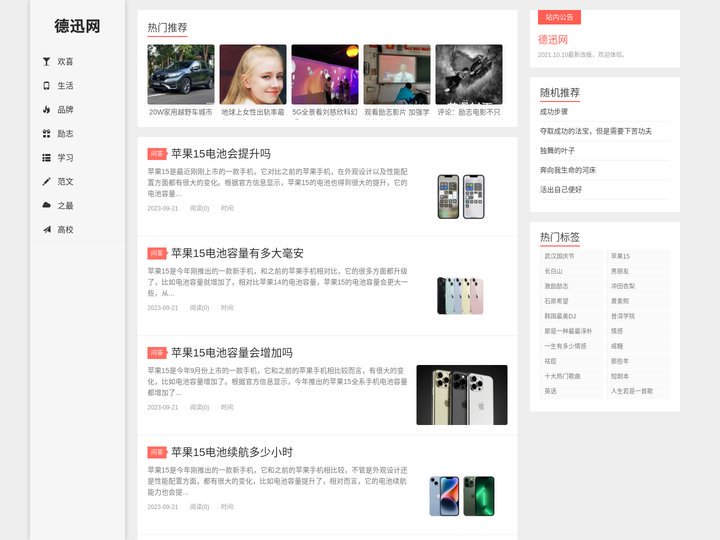The image size is (720, 540).
Task: Open article 苹果15电池会提升吗
Action: point(221,154)
